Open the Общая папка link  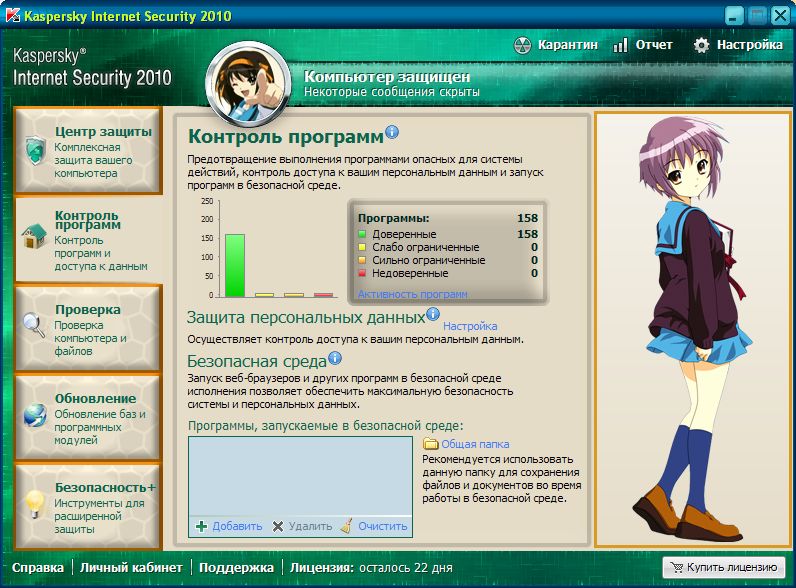pyautogui.click(x=475, y=444)
